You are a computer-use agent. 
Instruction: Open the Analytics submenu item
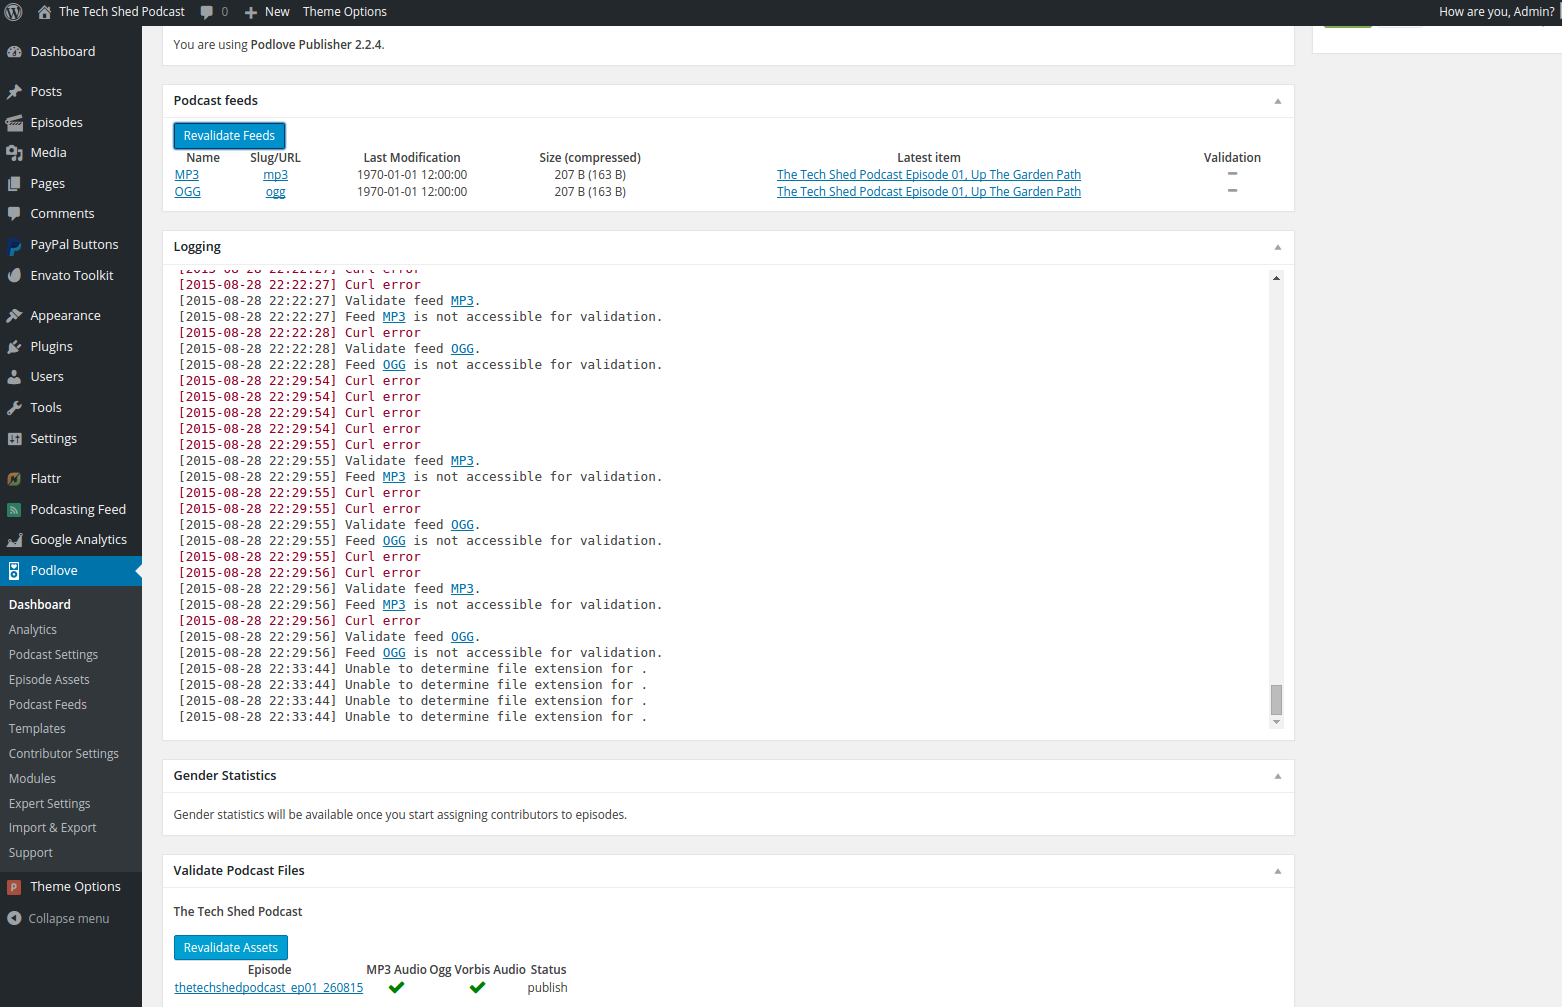[33, 630]
